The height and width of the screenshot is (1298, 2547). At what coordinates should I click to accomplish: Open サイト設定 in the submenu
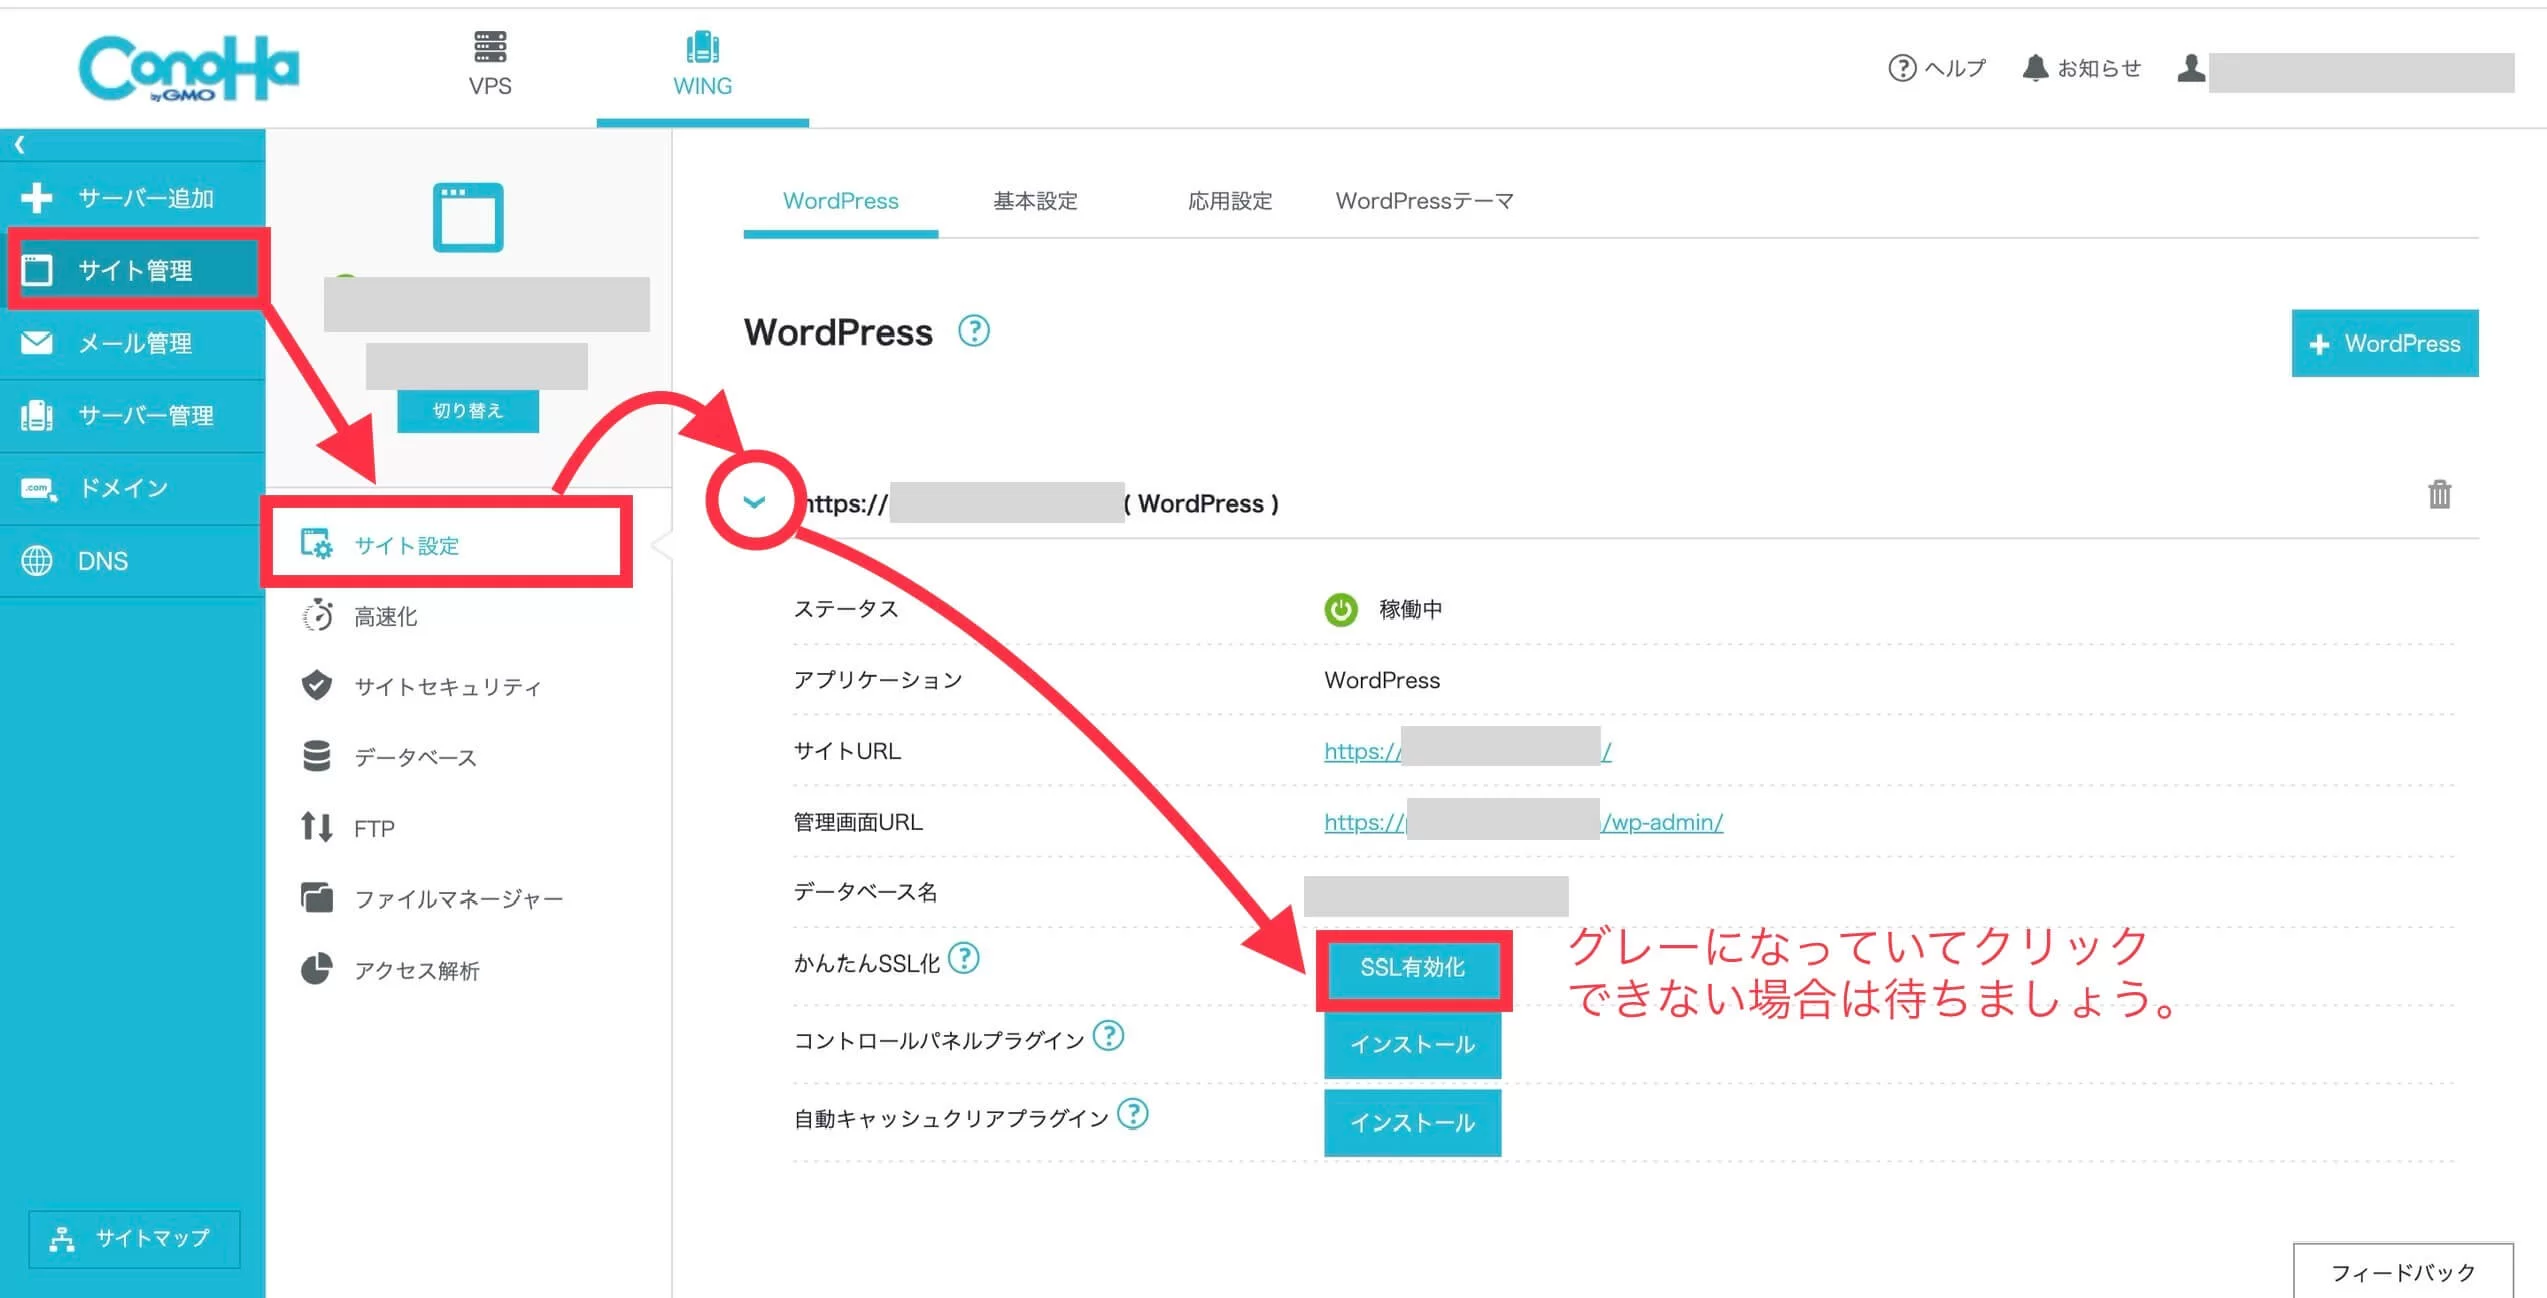pyautogui.click(x=447, y=545)
